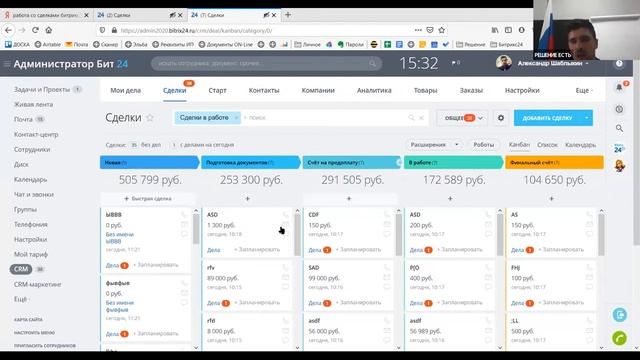Add deal with plus in Финальный счёт column
Viewport: 640px width, 360px height.
tap(551, 199)
